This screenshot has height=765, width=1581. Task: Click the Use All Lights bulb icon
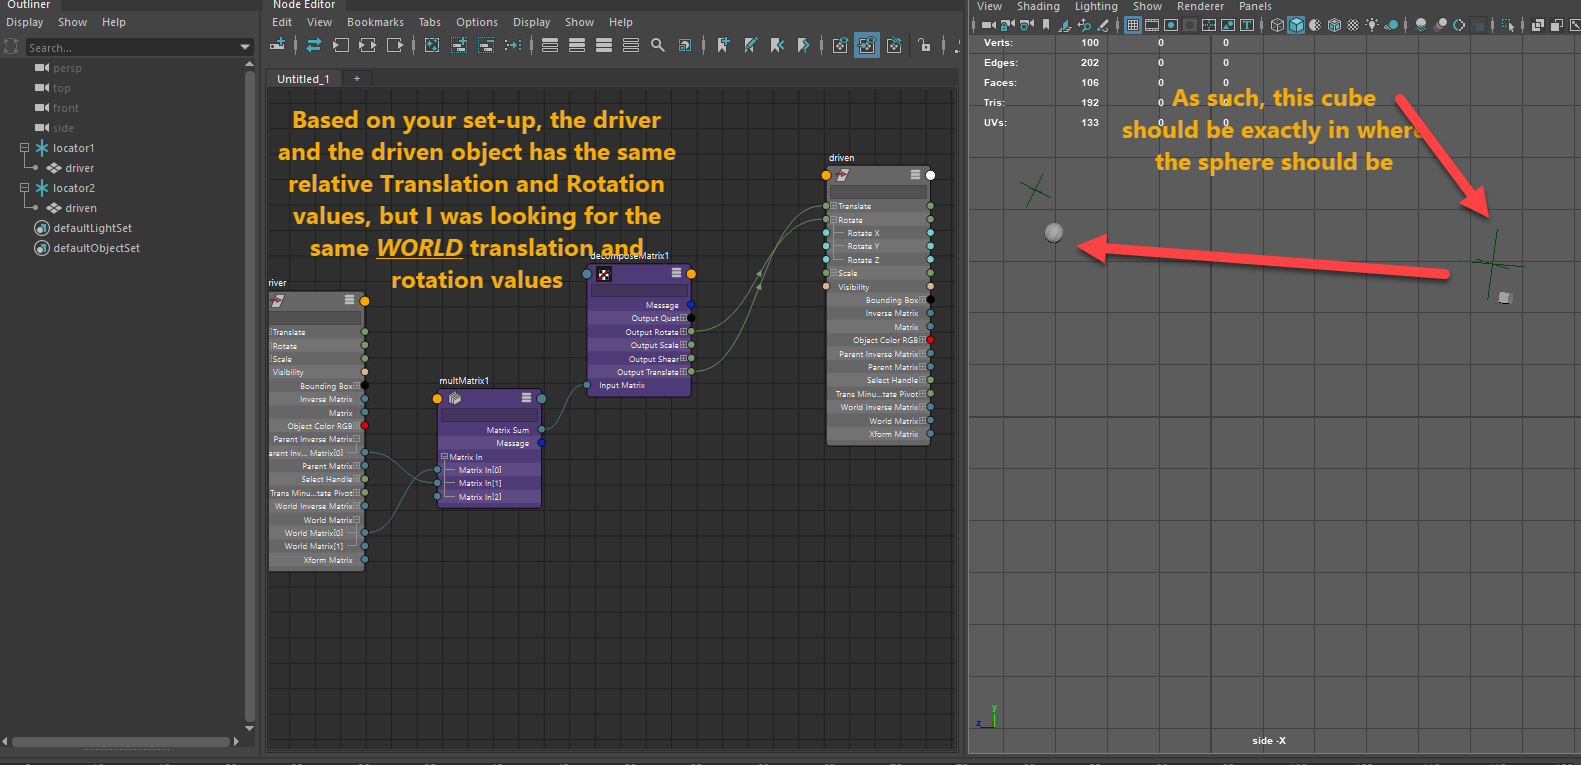point(1372,25)
